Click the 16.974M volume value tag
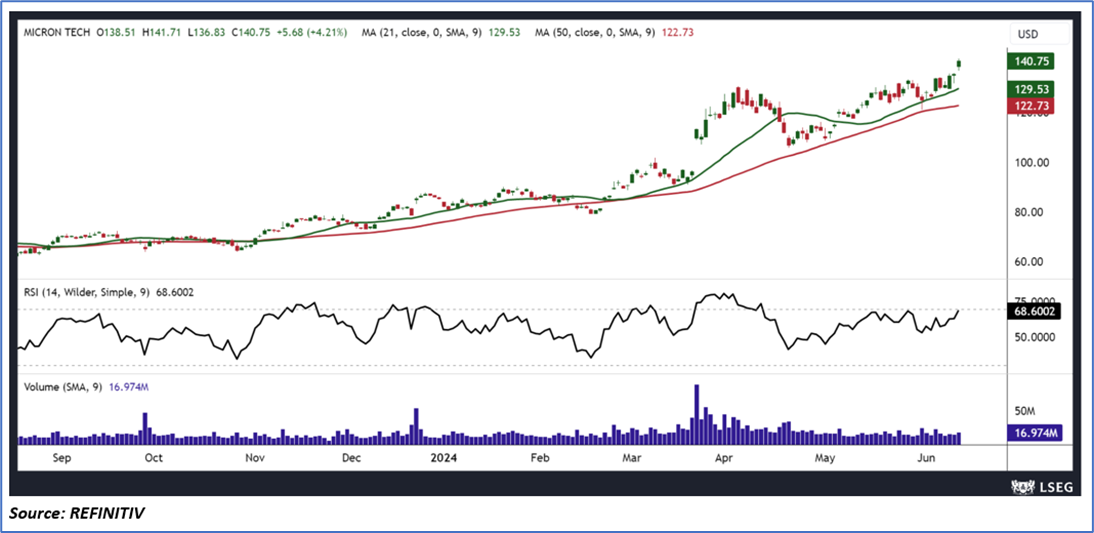This screenshot has height=533, width=1094. point(1033,433)
